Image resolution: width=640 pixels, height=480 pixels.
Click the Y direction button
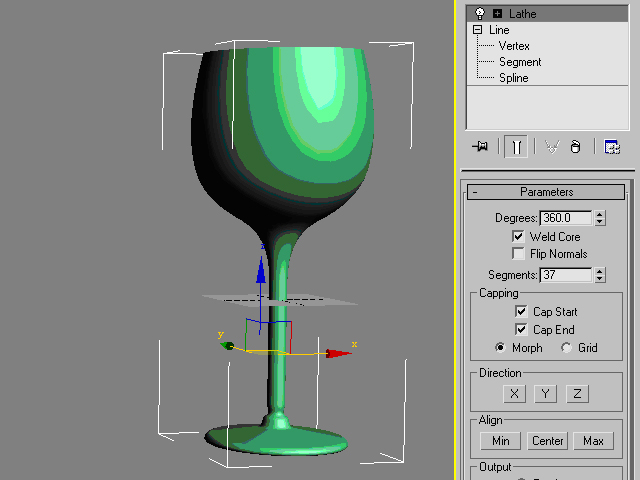pyautogui.click(x=545, y=394)
